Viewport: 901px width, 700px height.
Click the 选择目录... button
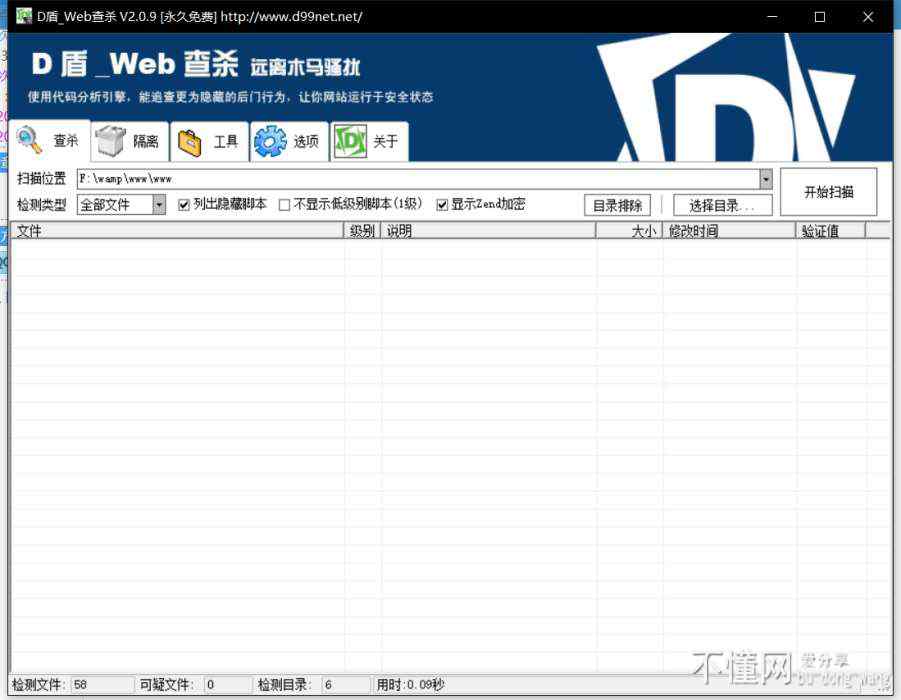(x=722, y=205)
